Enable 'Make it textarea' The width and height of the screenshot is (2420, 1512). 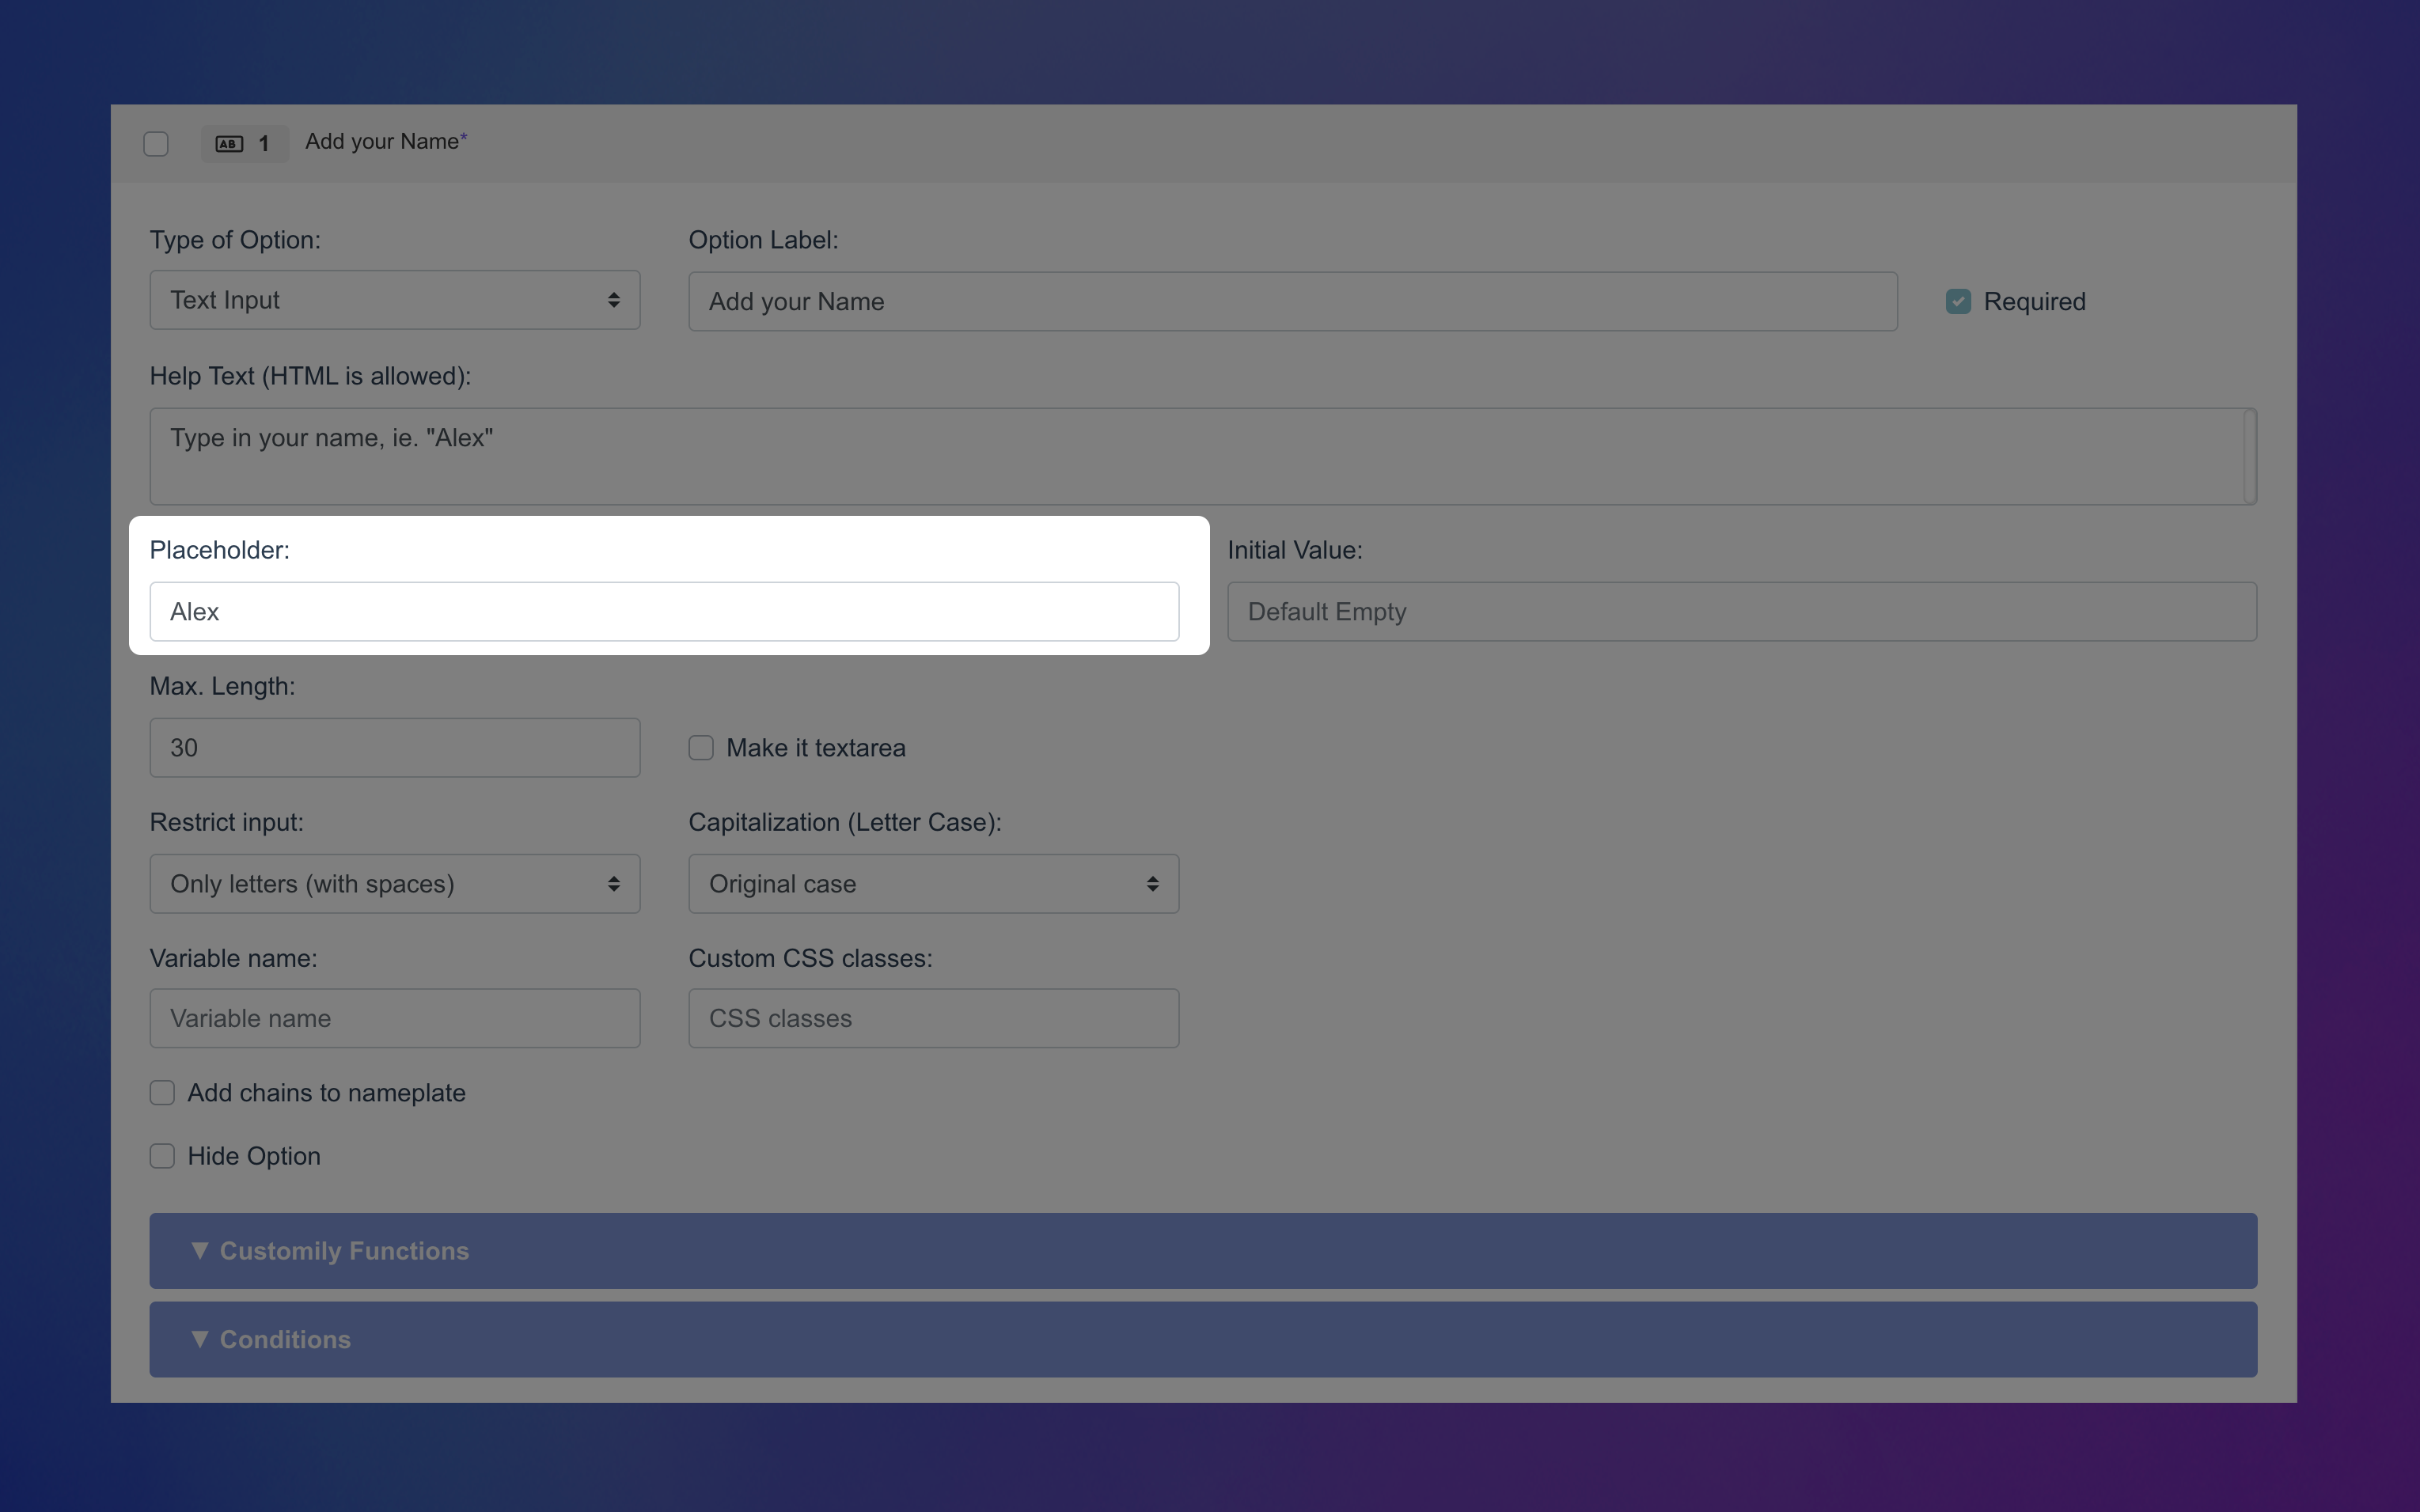tap(700, 747)
